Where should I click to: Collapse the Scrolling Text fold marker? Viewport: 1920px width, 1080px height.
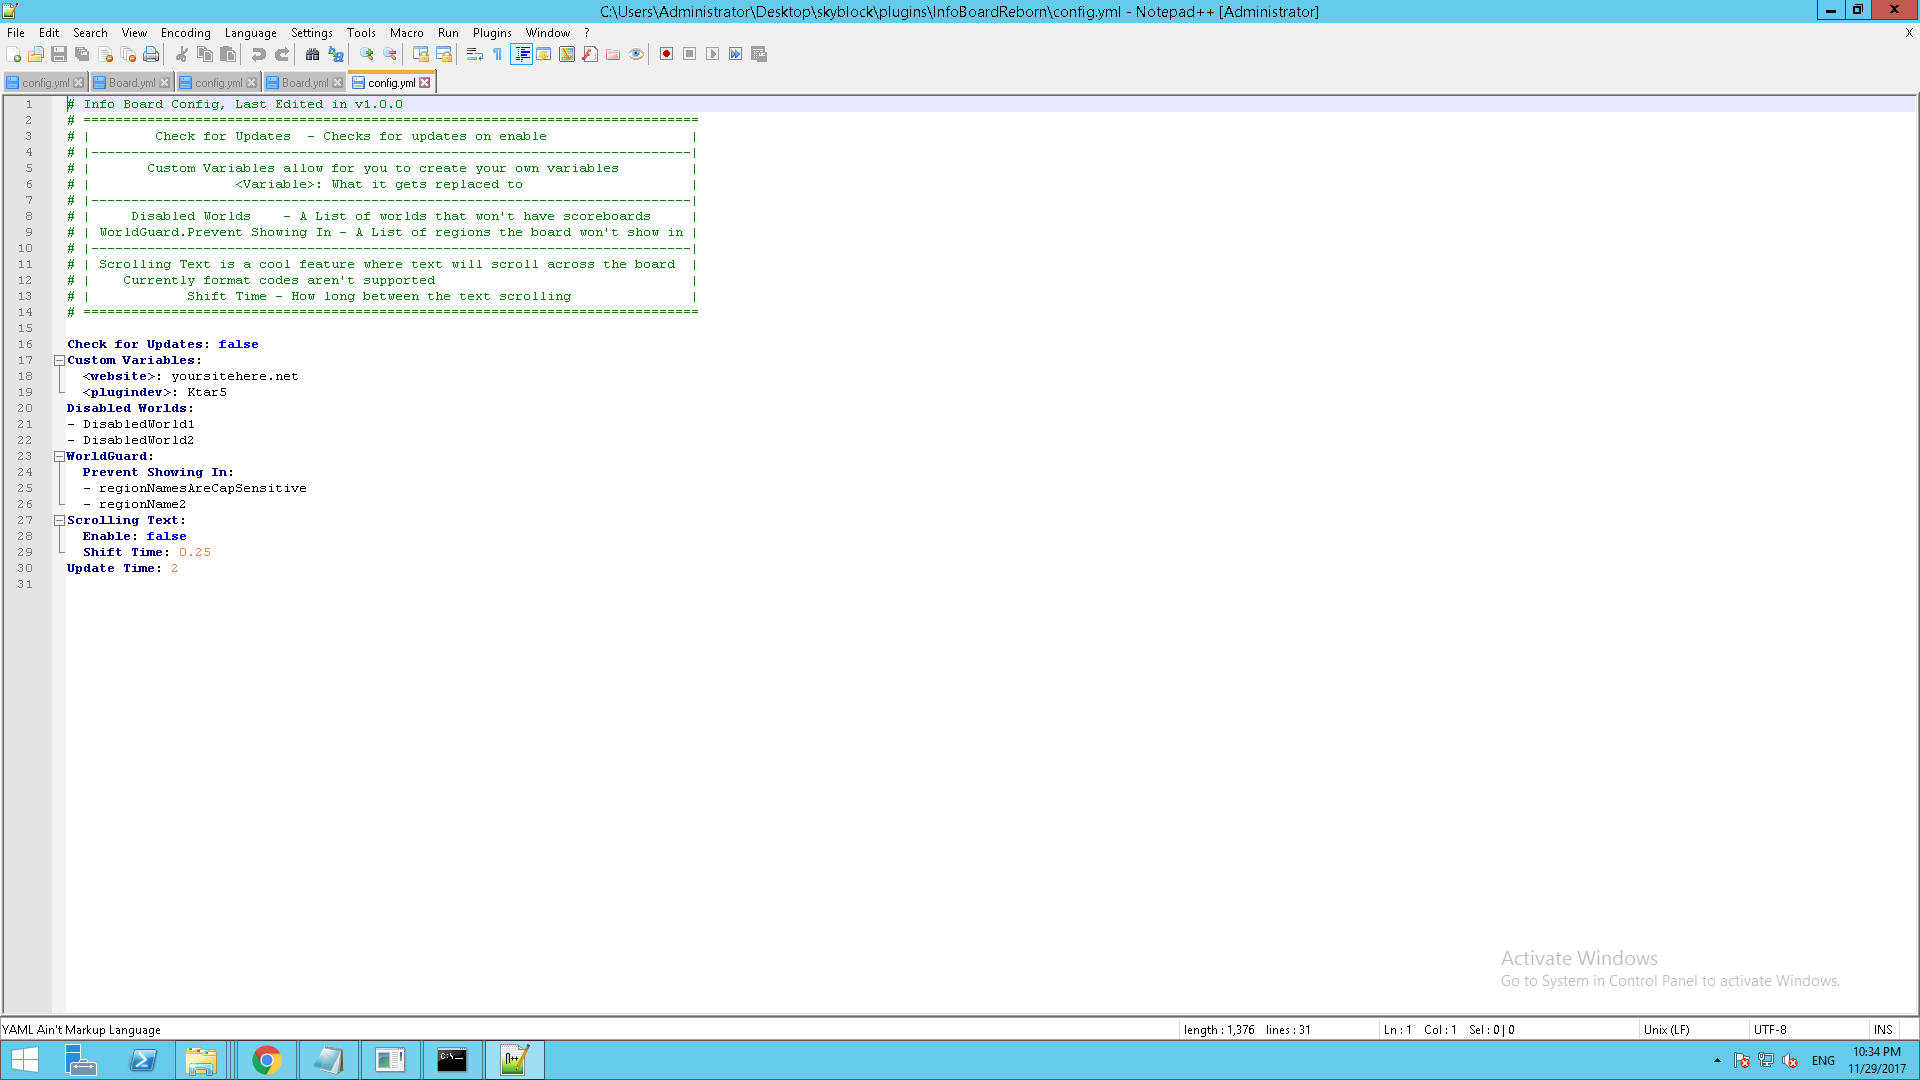(x=59, y=520)
